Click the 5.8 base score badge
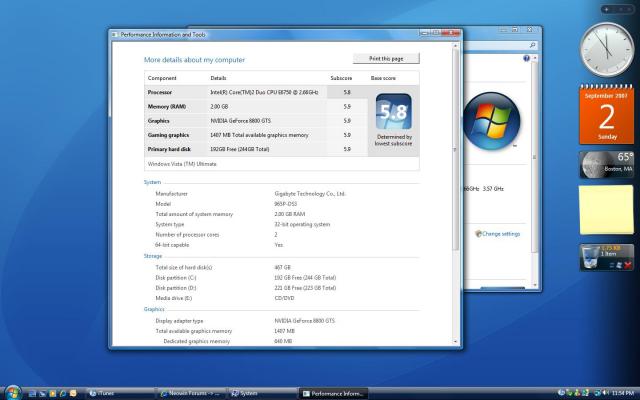 (393, 111)
